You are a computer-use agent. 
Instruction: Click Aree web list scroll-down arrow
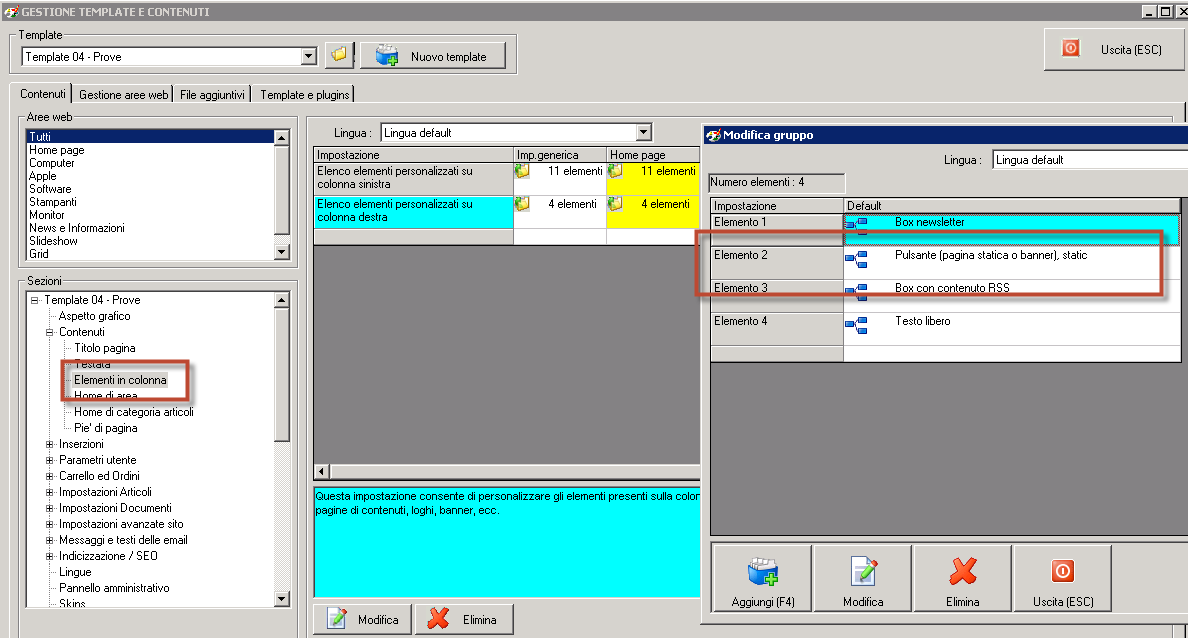coord(281,252)
